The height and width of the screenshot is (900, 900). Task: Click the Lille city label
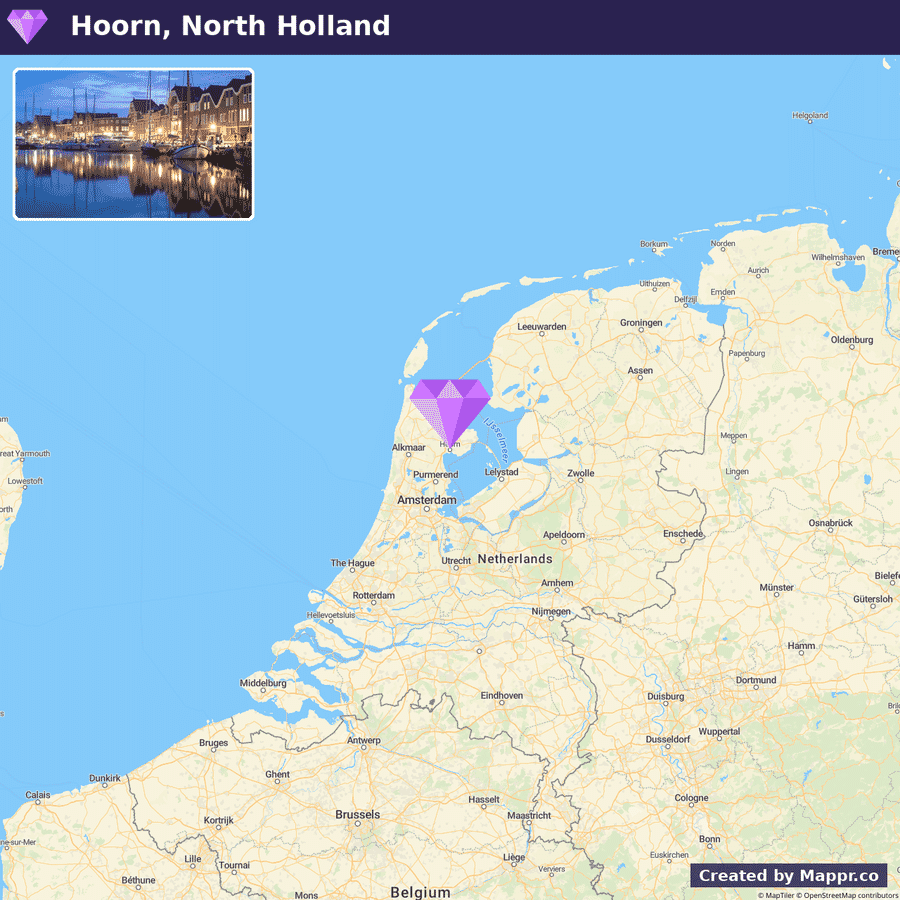(x=193, y=859)
